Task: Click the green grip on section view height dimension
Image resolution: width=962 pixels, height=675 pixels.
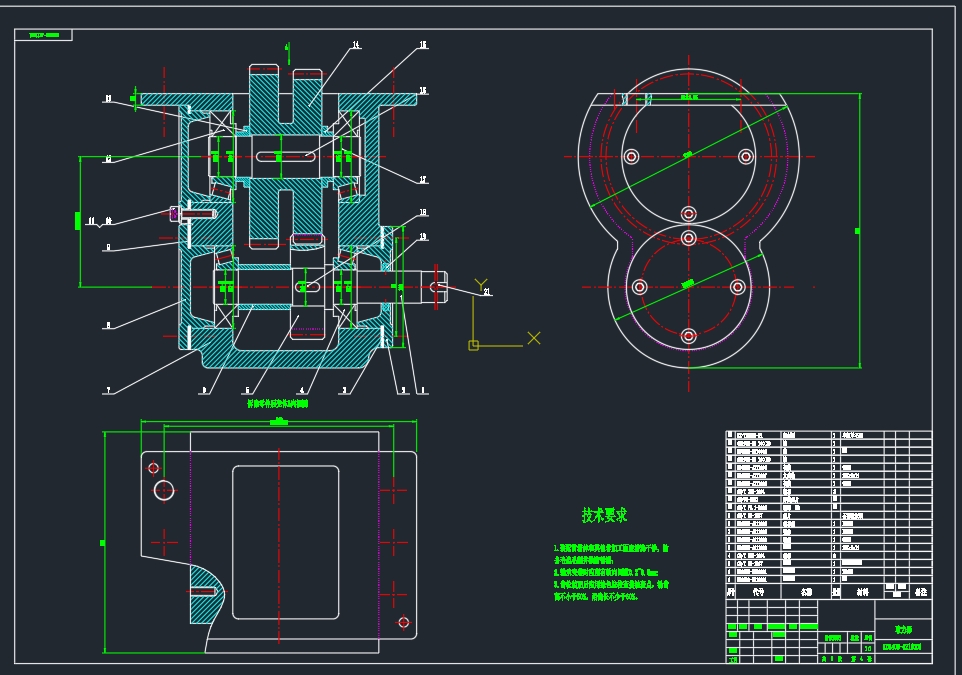Action: pos(78,221)
